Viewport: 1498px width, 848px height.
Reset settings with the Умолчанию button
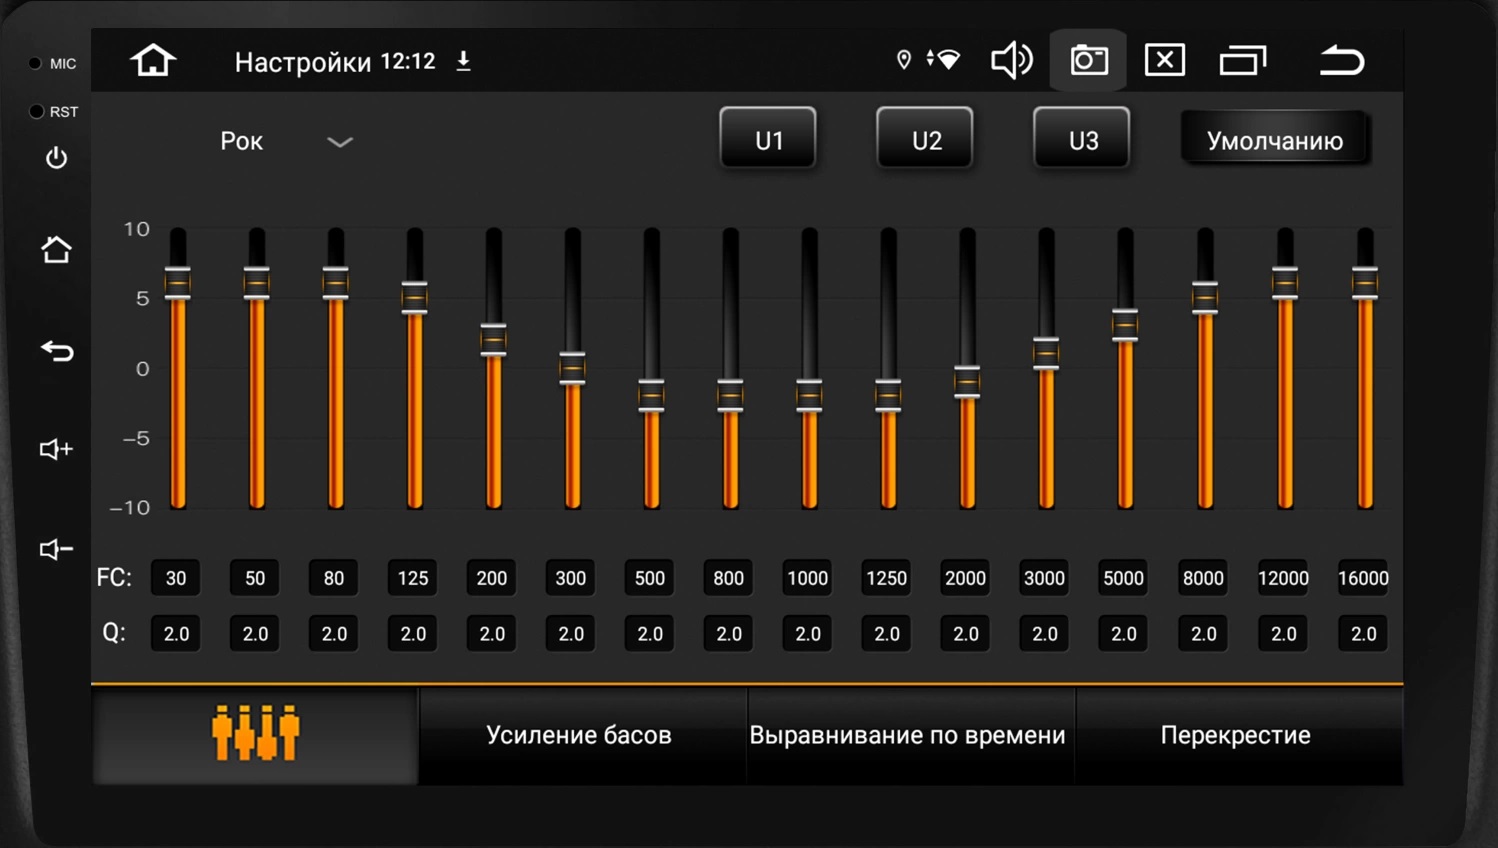1275,140
